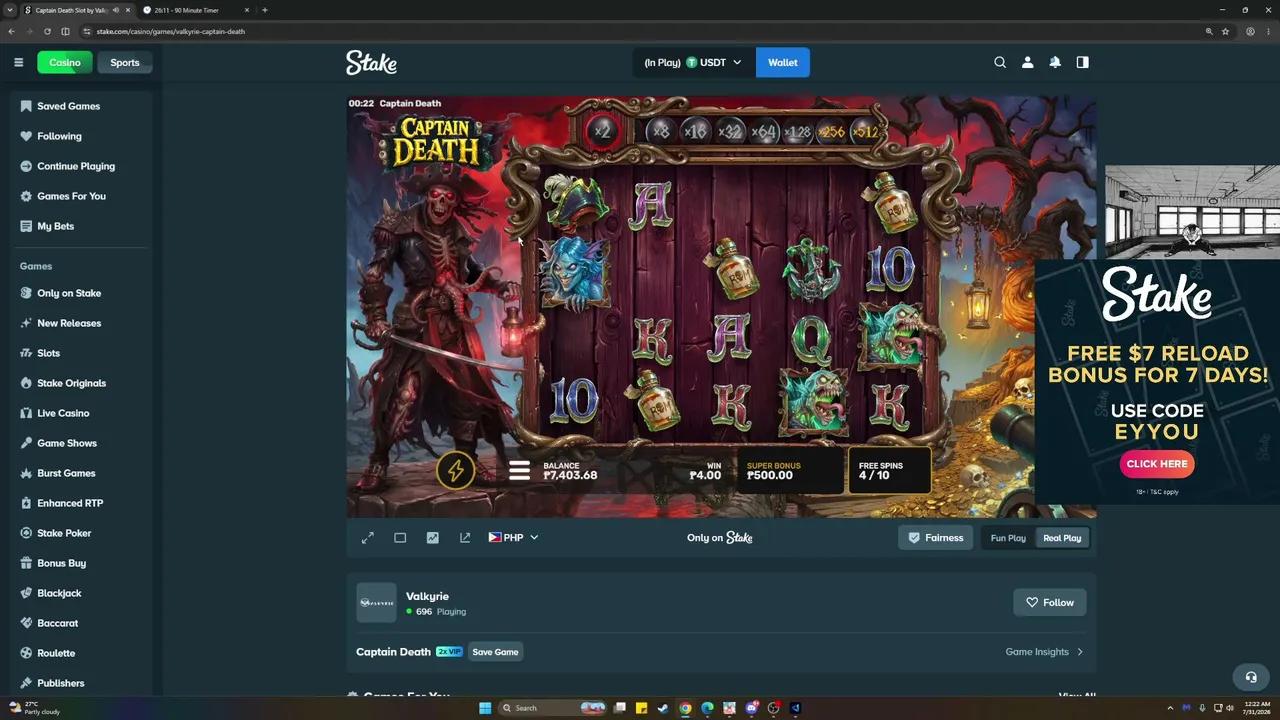Switch to Fun Play mode
The width and height of the screenshot is (1280, 720).
1008,538
